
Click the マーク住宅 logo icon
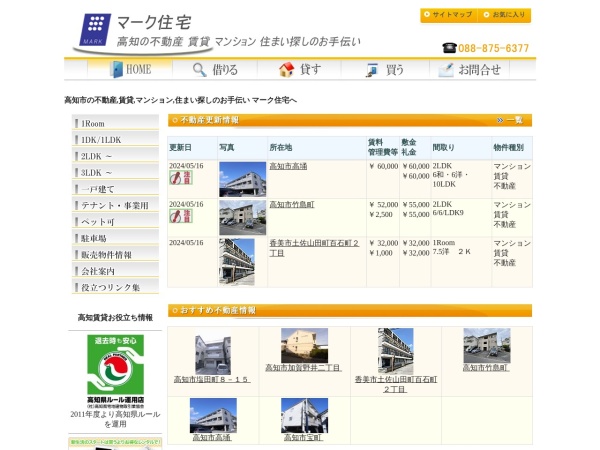[95, 30]
